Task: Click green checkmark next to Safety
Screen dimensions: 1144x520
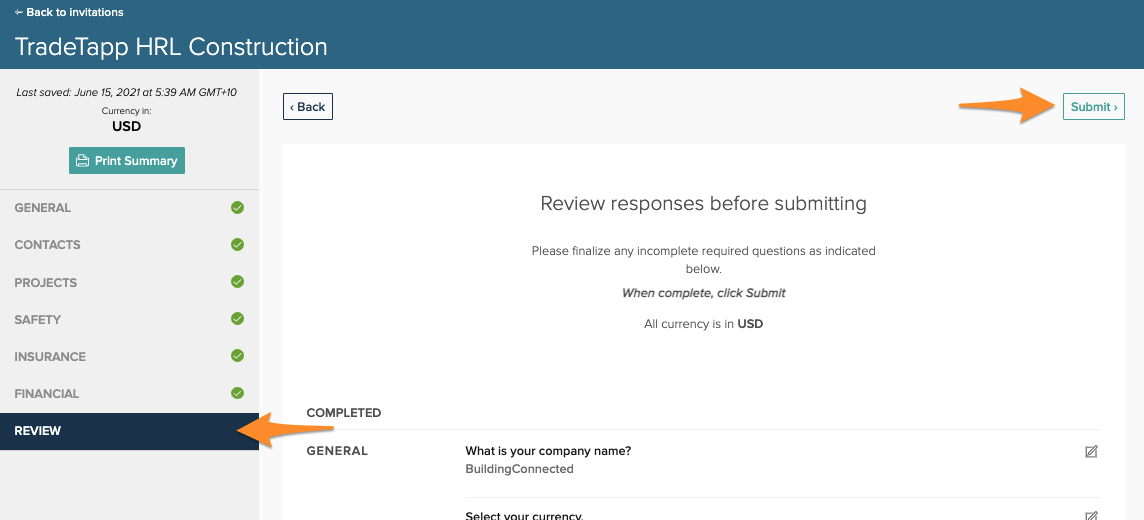Action: coord(237,319)
